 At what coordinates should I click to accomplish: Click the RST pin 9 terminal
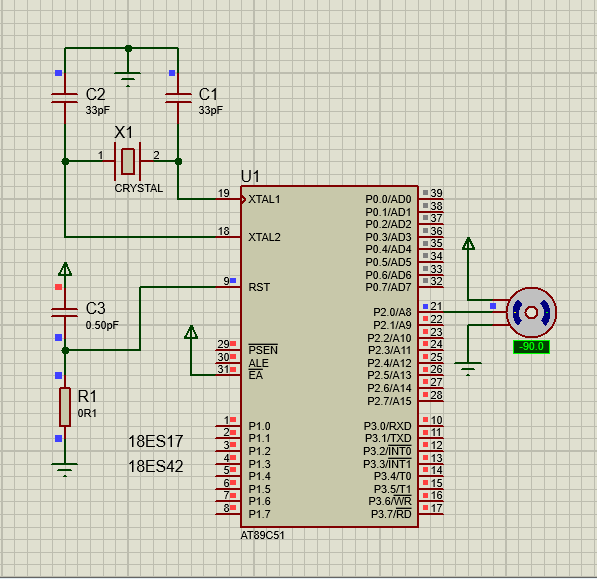tap(228, 287)
